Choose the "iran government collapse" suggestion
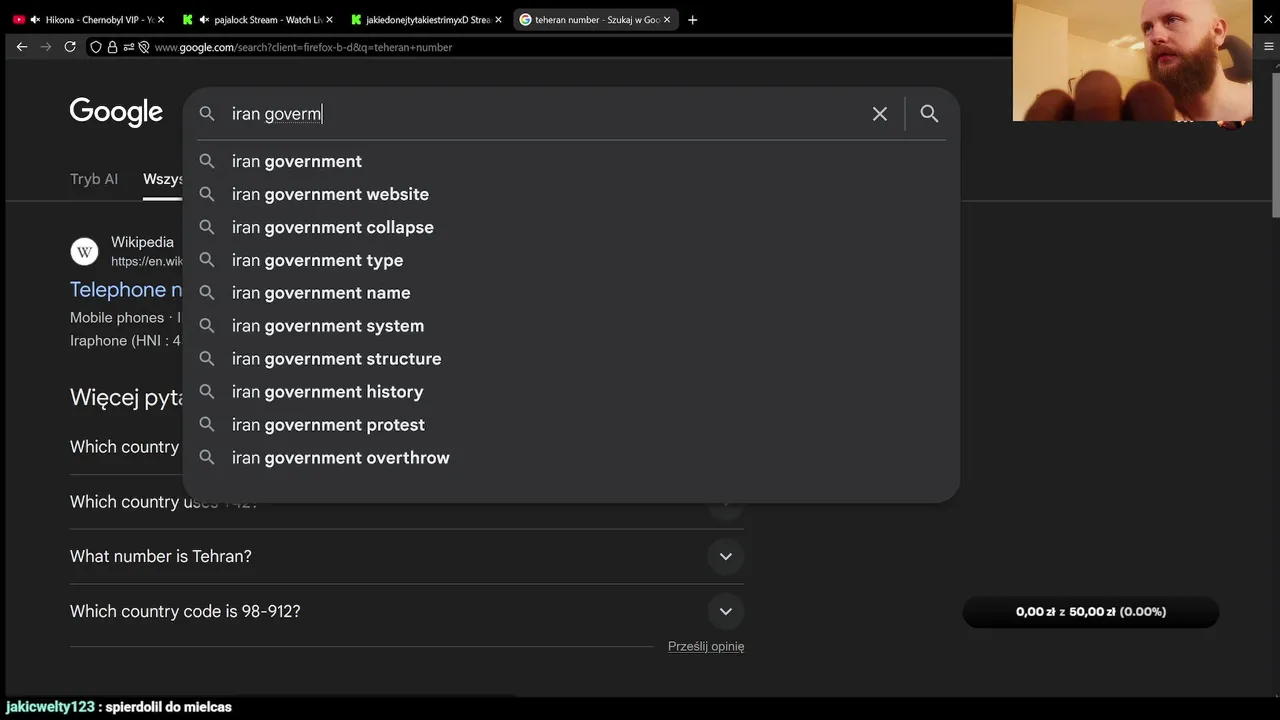The height and width of the screenshot is (720, 1280). [x=332, y=227]
